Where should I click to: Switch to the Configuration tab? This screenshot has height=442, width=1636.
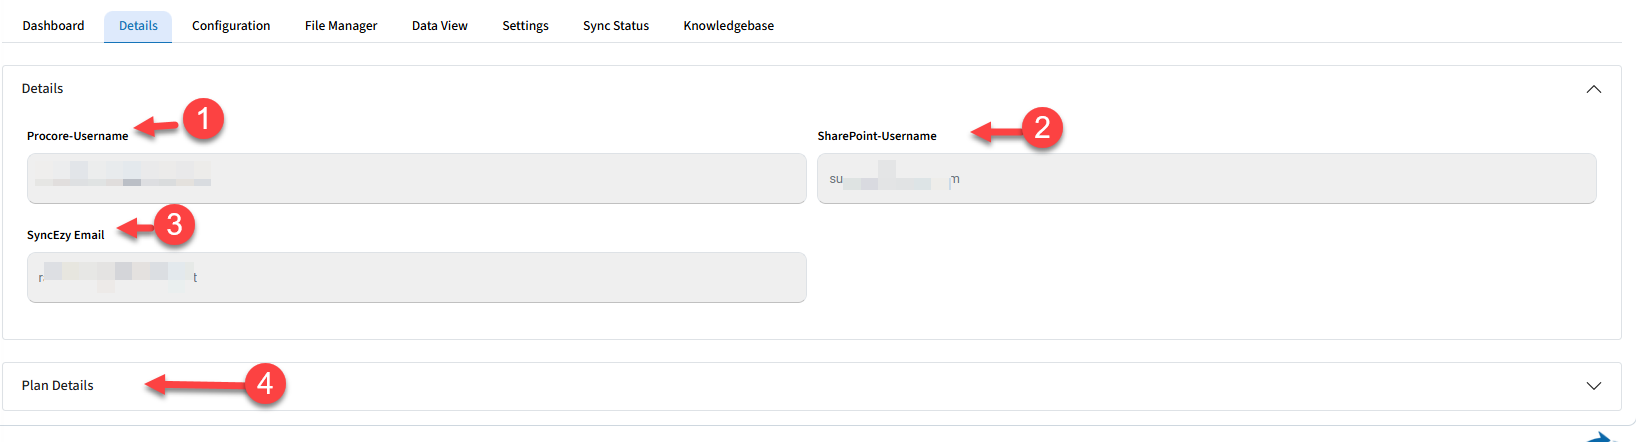[x=231, y=26]
